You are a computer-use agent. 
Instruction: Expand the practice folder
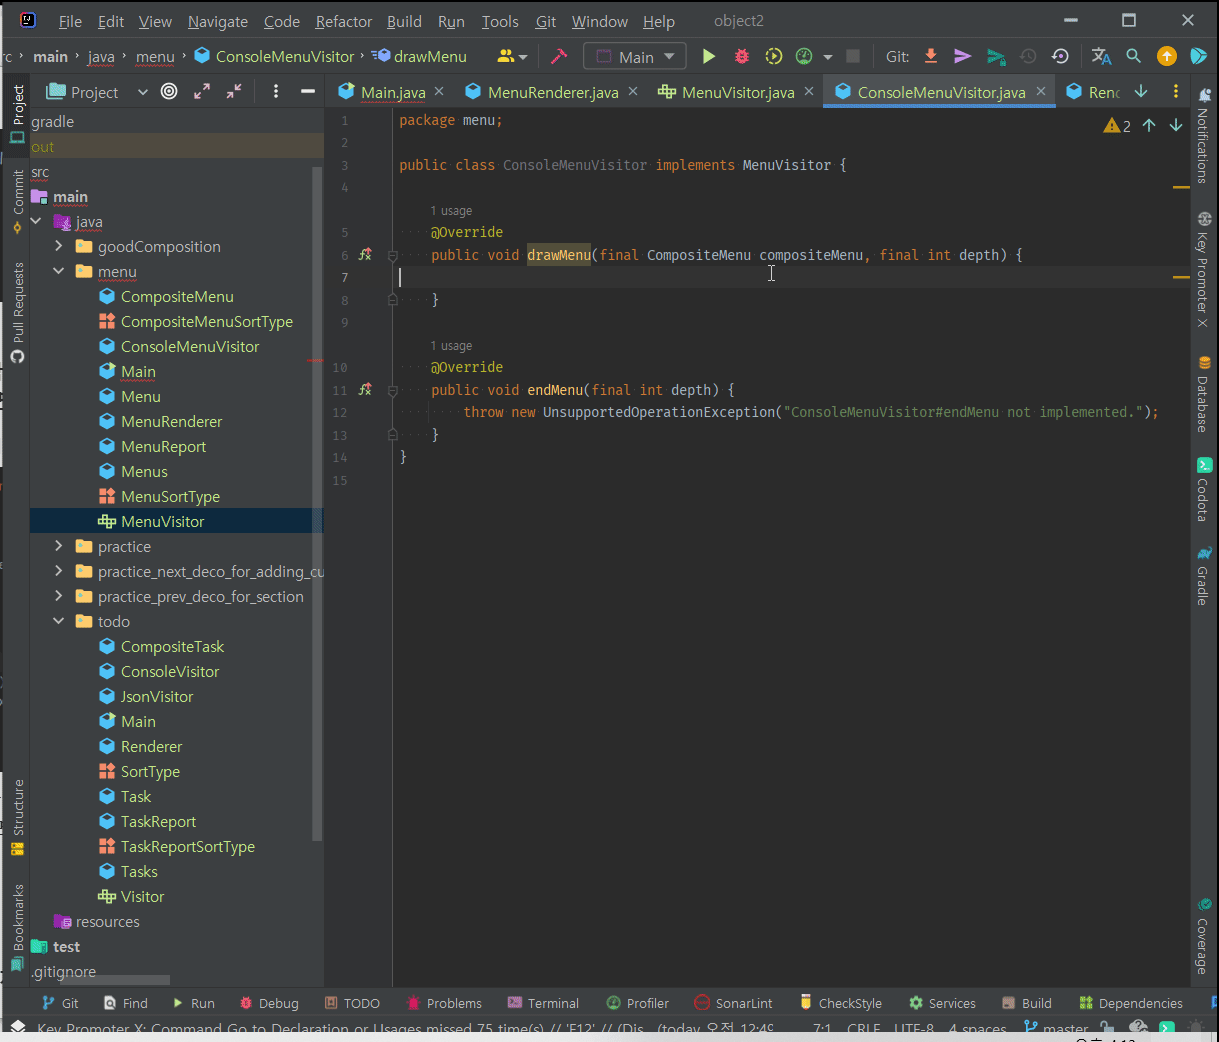(x=59, y=546)
